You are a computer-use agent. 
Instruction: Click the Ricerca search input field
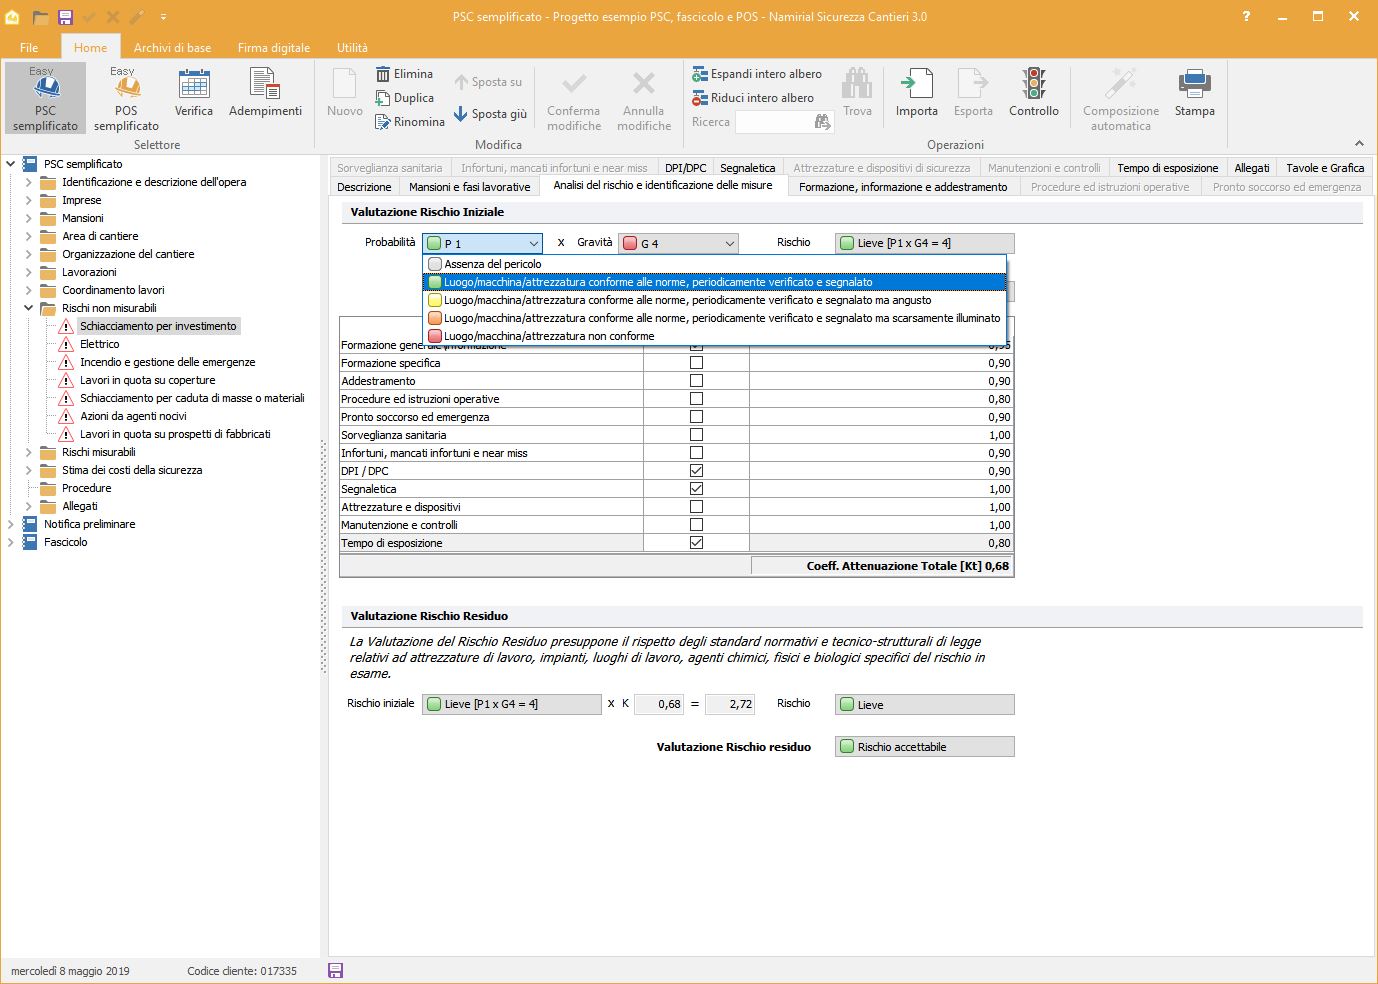tap(774, 122)
